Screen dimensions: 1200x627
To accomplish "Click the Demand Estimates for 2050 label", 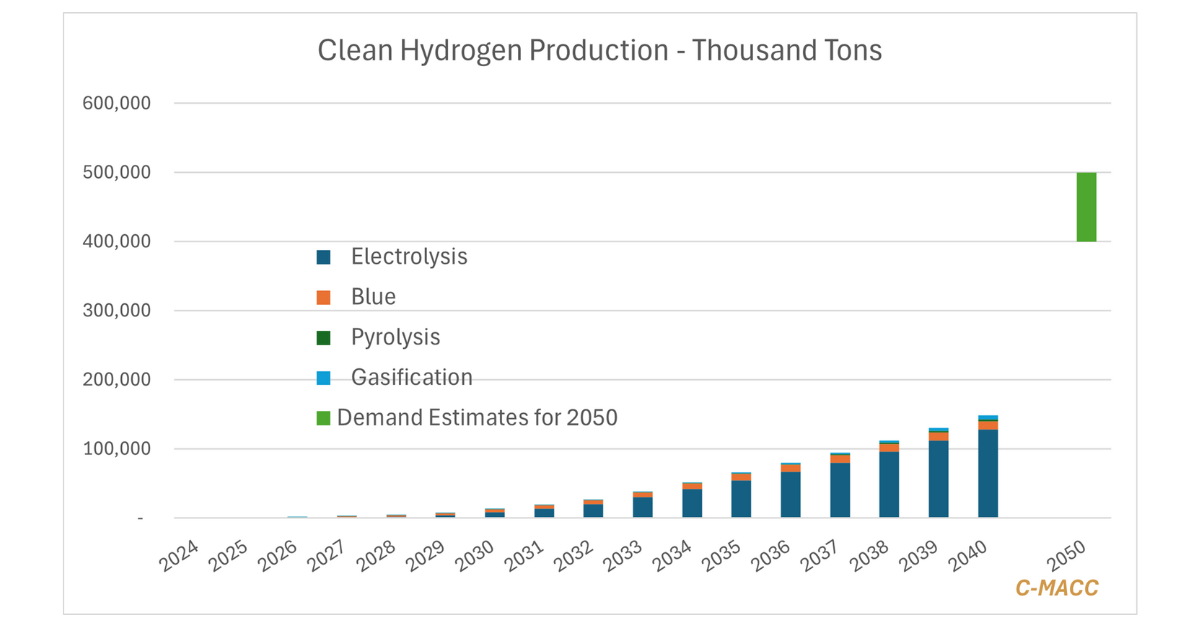I will [477, 418].
